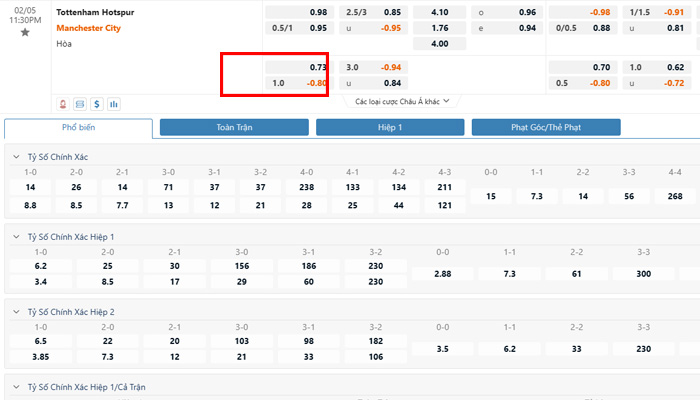Screen dimensions: 700x400
Task: Click the red player lineup icon
Action: (x=63, y=103)
